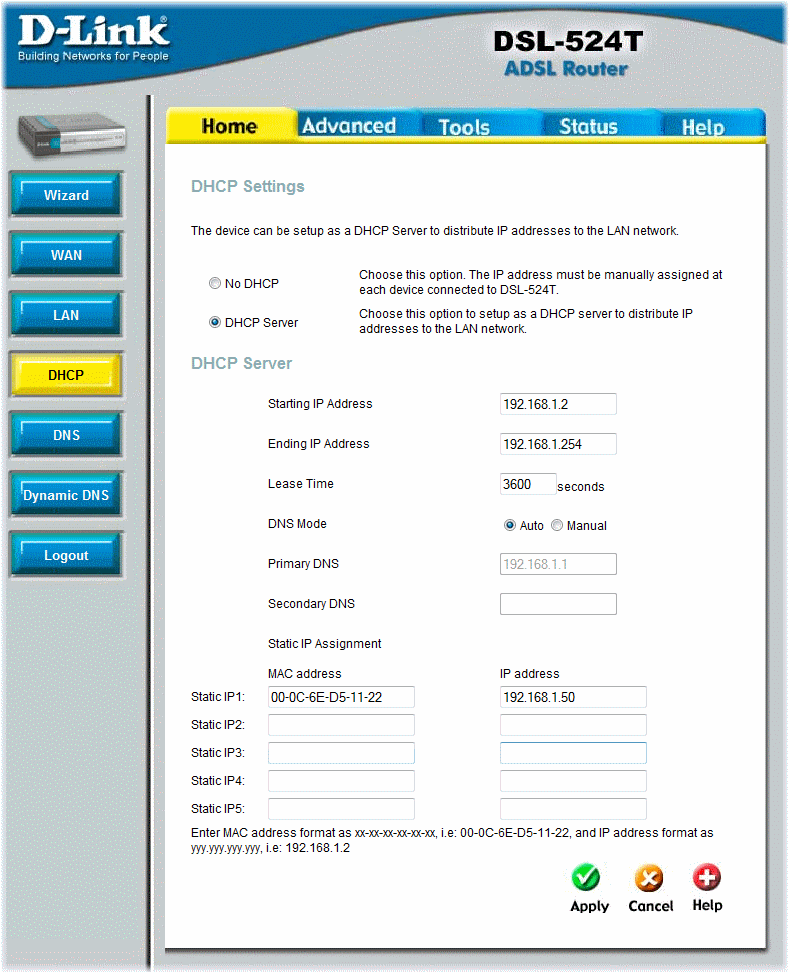Click Static IP5 MAC address field
Viewport: 789px width, 973px height.
click(341, 809)
